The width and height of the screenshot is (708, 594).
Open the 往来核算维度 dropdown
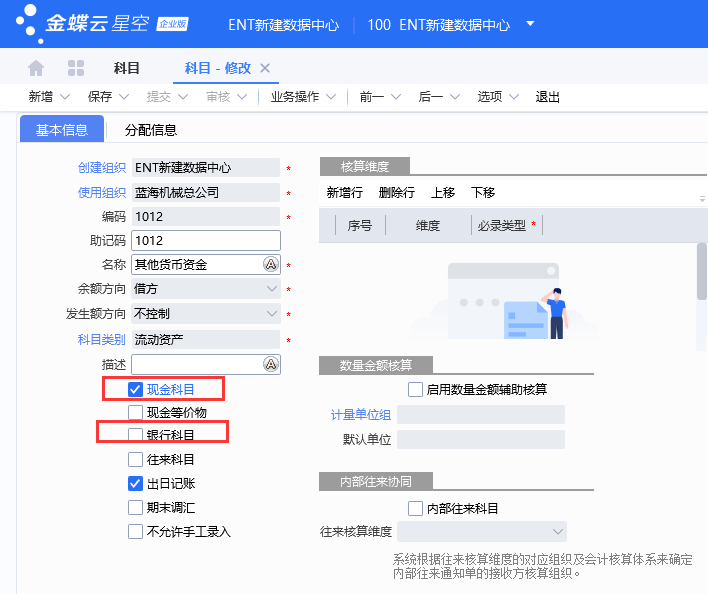(x=557, y=532)
